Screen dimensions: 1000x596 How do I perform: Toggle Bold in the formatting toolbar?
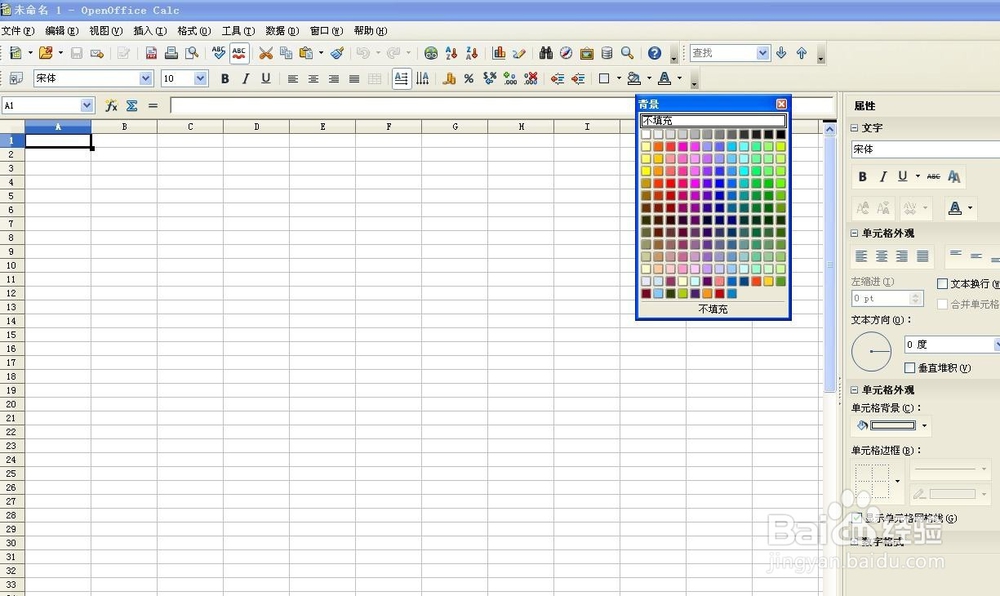pos(224,78)
